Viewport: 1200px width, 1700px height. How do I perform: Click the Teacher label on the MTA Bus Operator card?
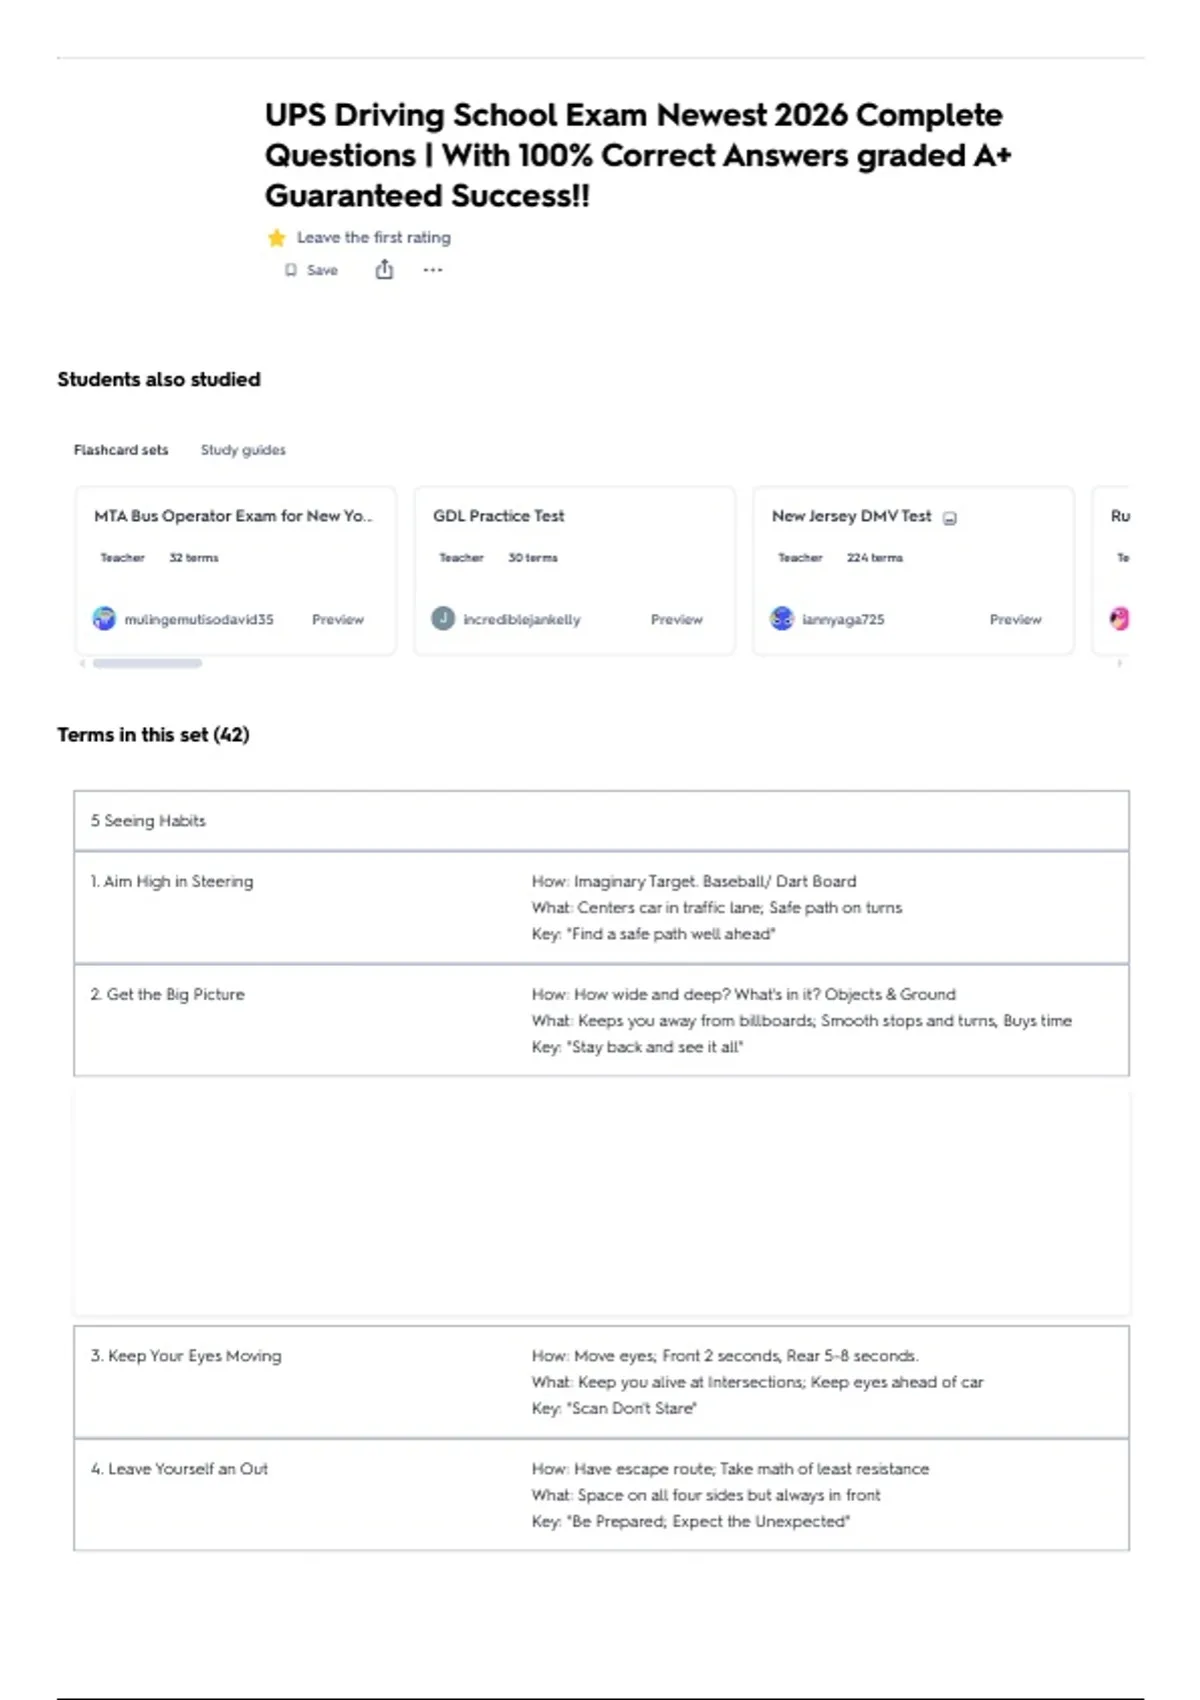(x=122, y=558)
